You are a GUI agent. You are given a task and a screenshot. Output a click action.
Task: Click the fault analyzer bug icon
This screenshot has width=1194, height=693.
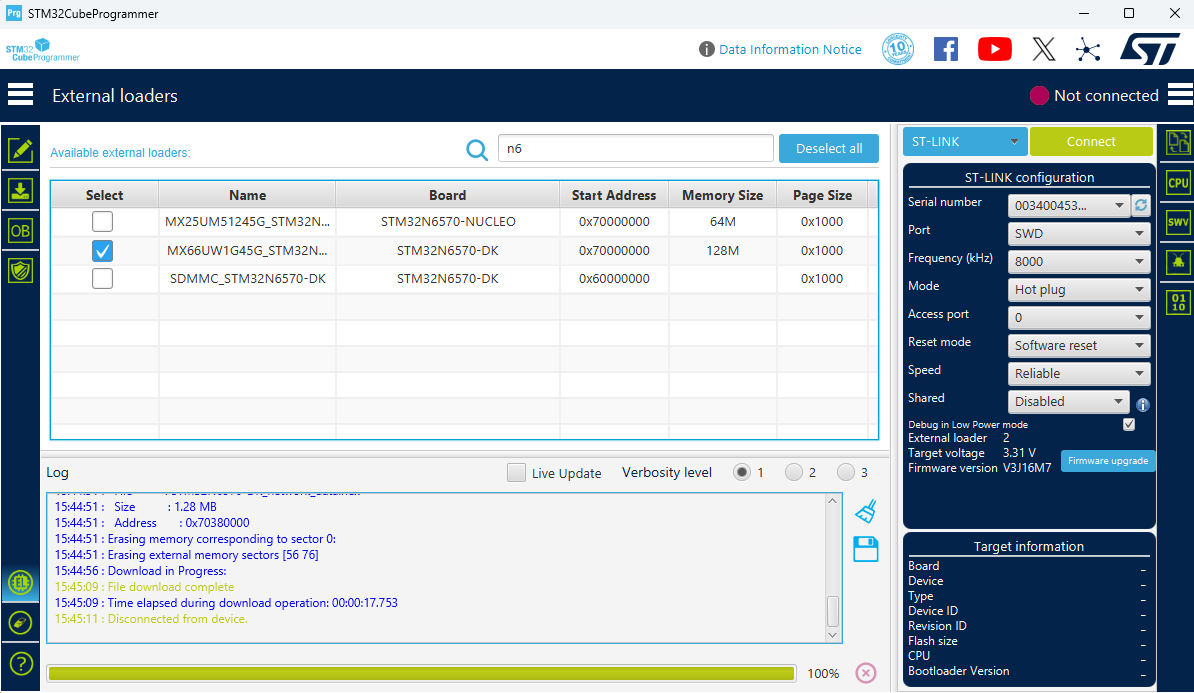click(1177, 261)
